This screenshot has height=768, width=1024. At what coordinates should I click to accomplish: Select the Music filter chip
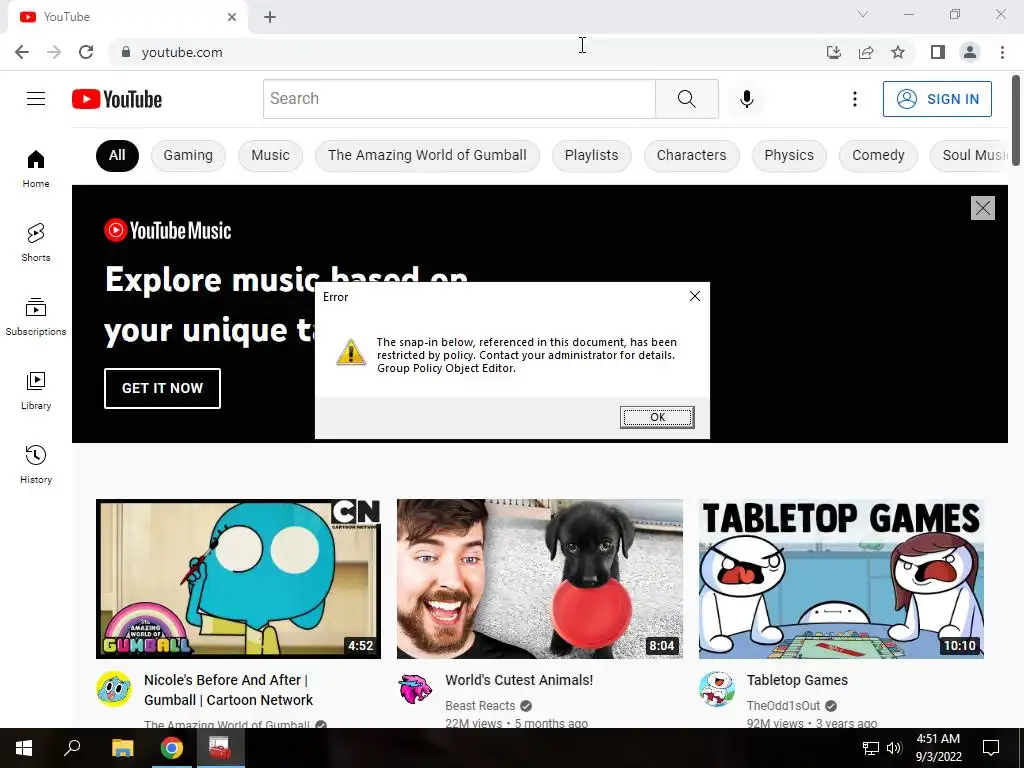(x=270, y=155)
